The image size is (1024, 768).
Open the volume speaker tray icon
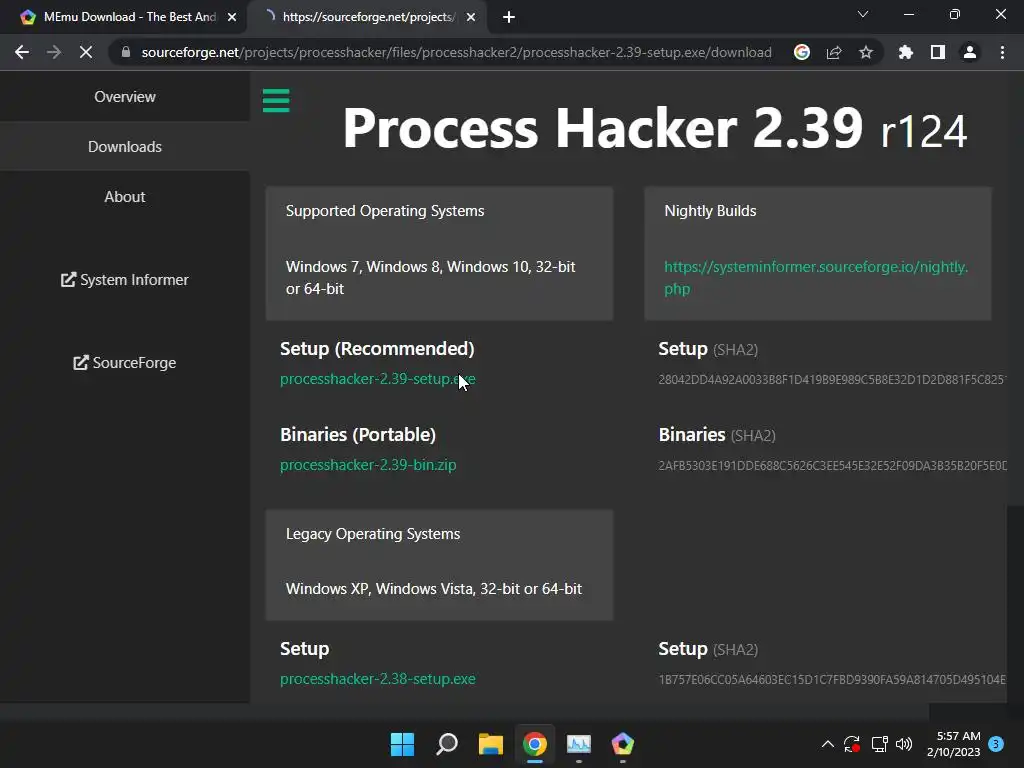904,744
